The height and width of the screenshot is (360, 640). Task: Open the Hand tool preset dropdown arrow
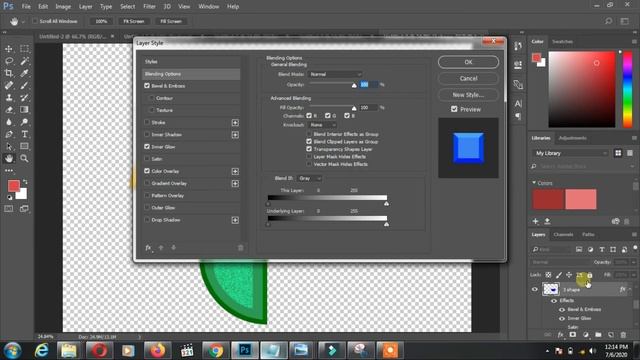click(x=23, y=21)
